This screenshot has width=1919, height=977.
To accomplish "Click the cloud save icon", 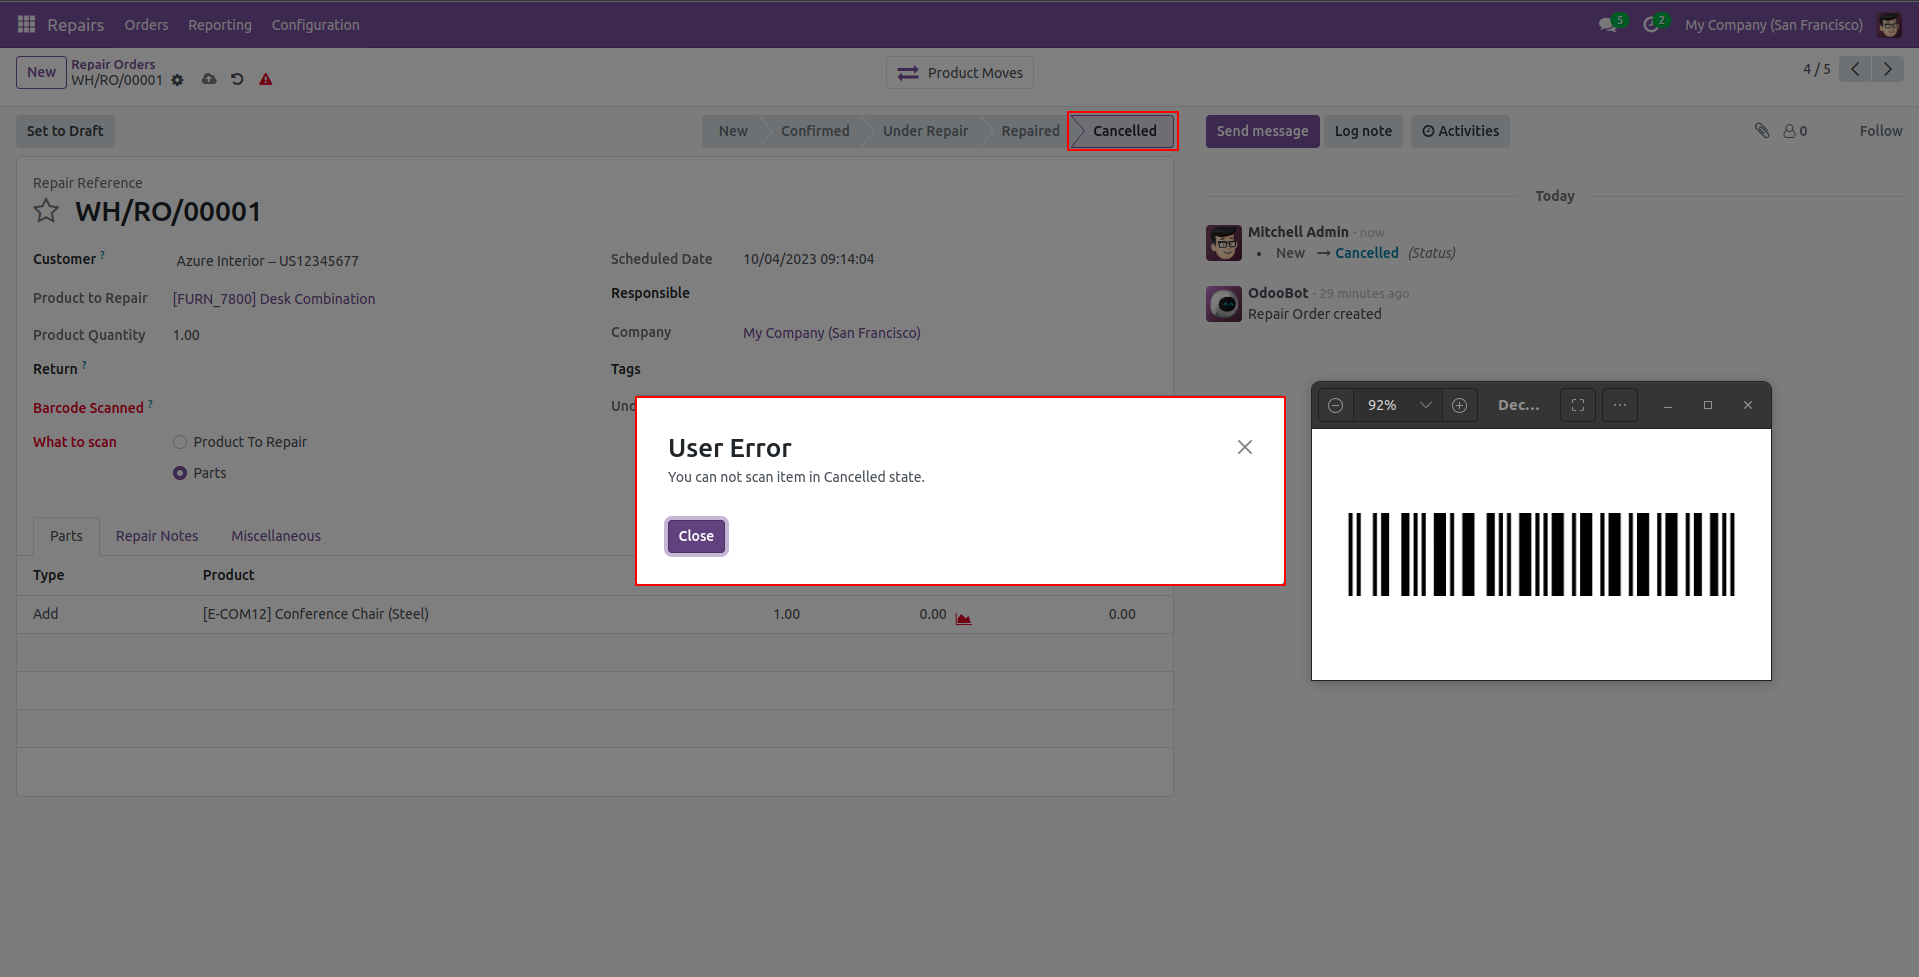I will point(209,79).
